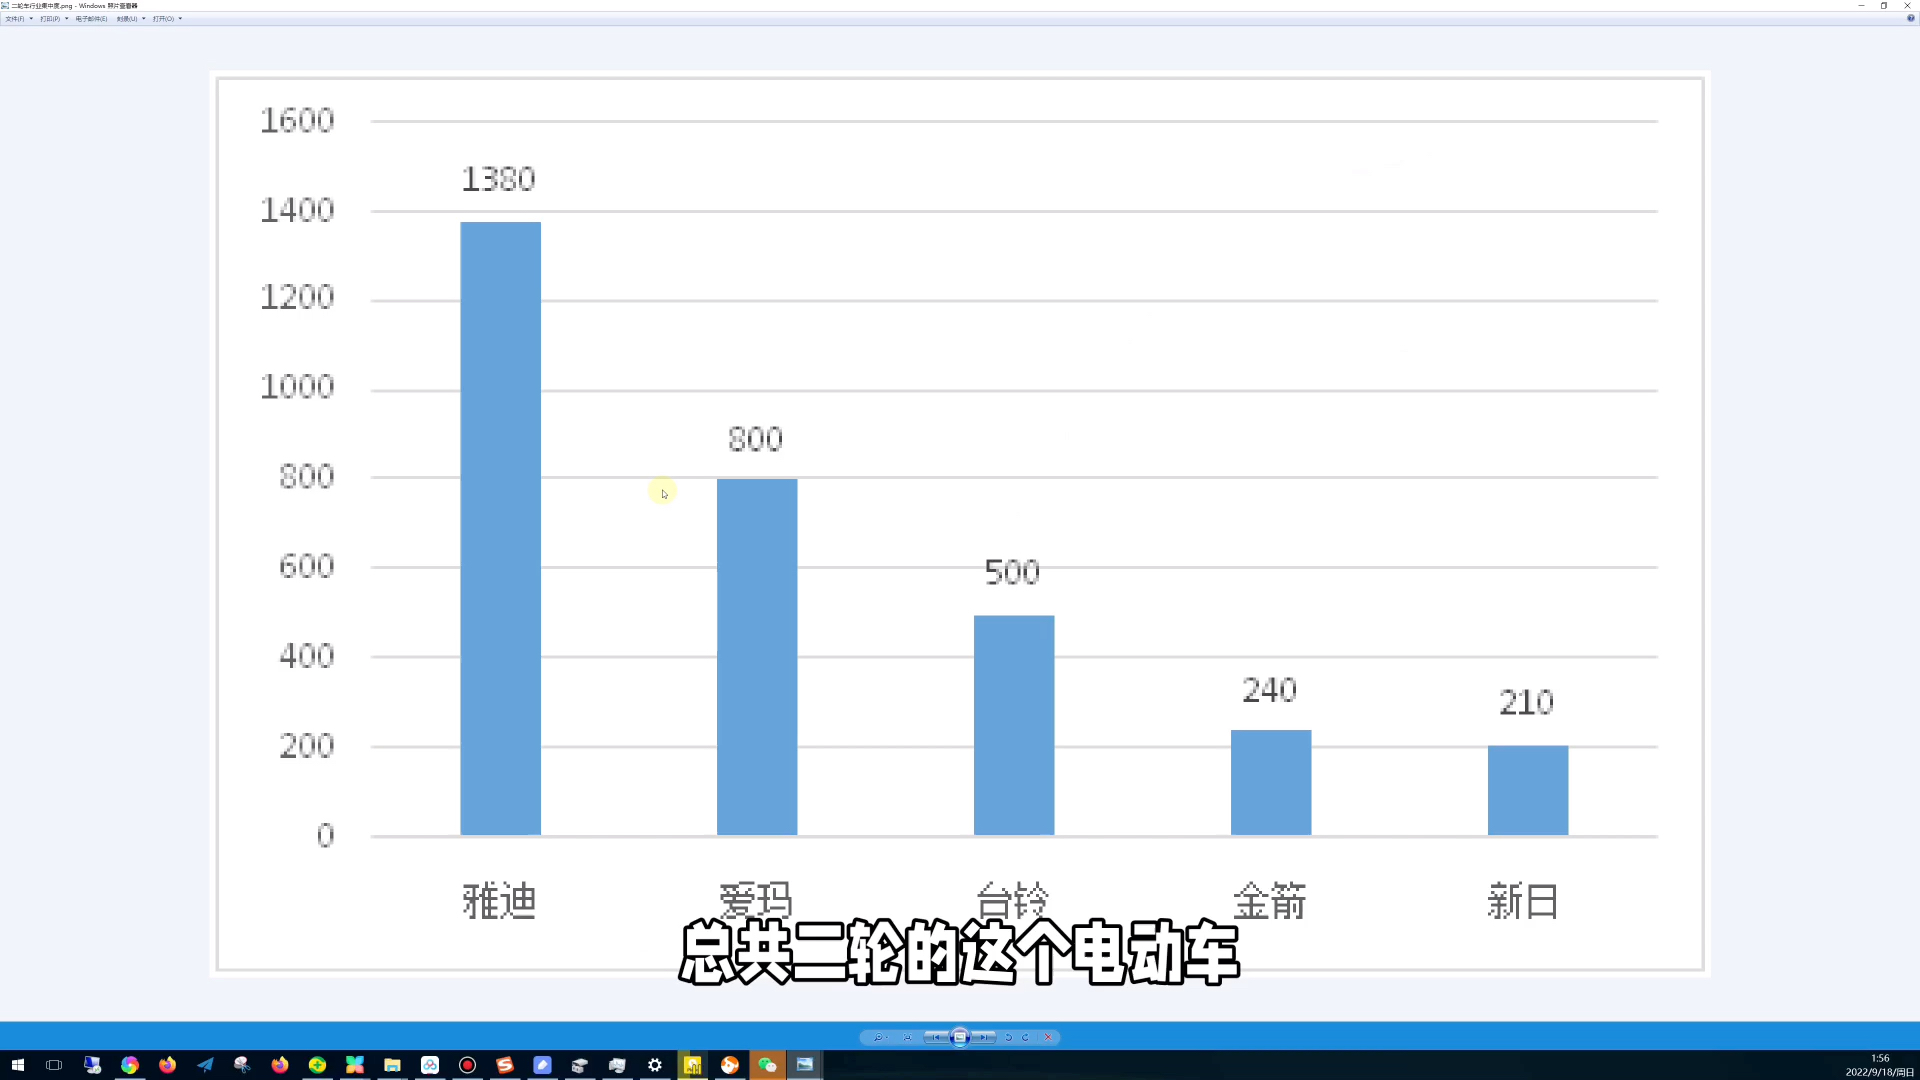1920x1080 pixels.
Task: Open the 360 green browser icon
Action: pyautogui.click(x=317, y=1065)
